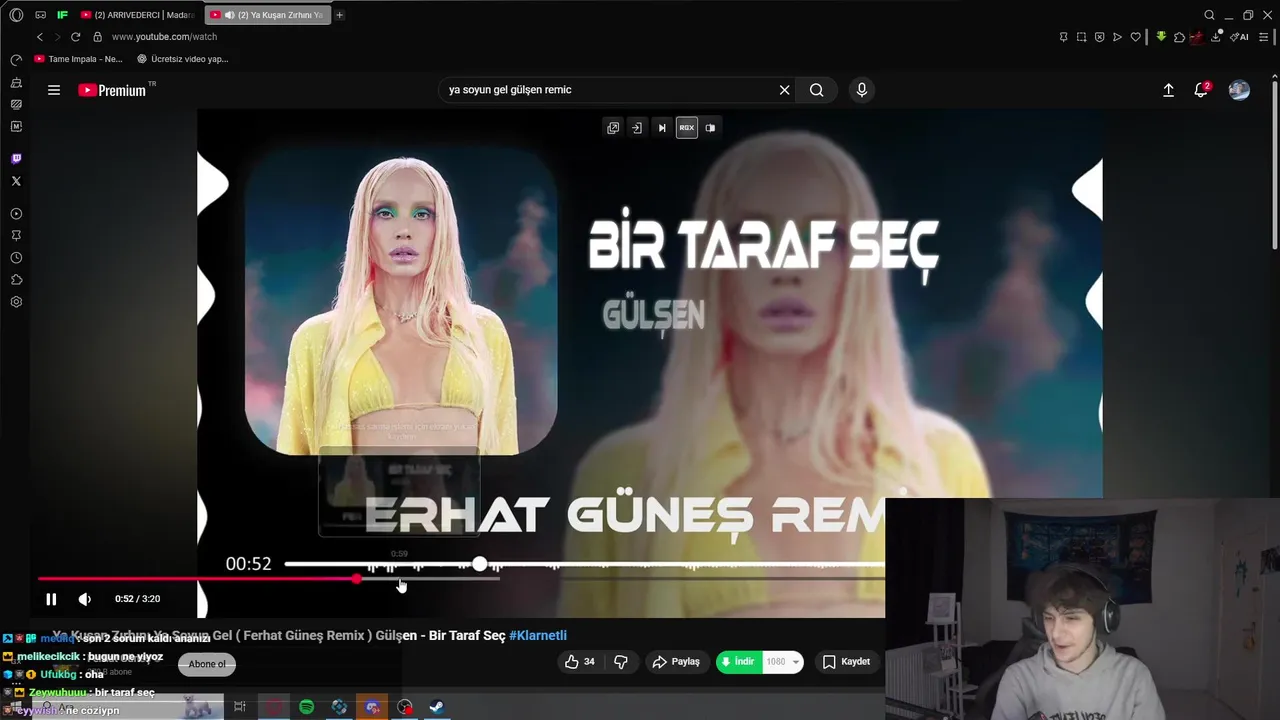1280x720 pixels.
Task: Open the Opera main menu logo
Action: click(x=16, y=15)
